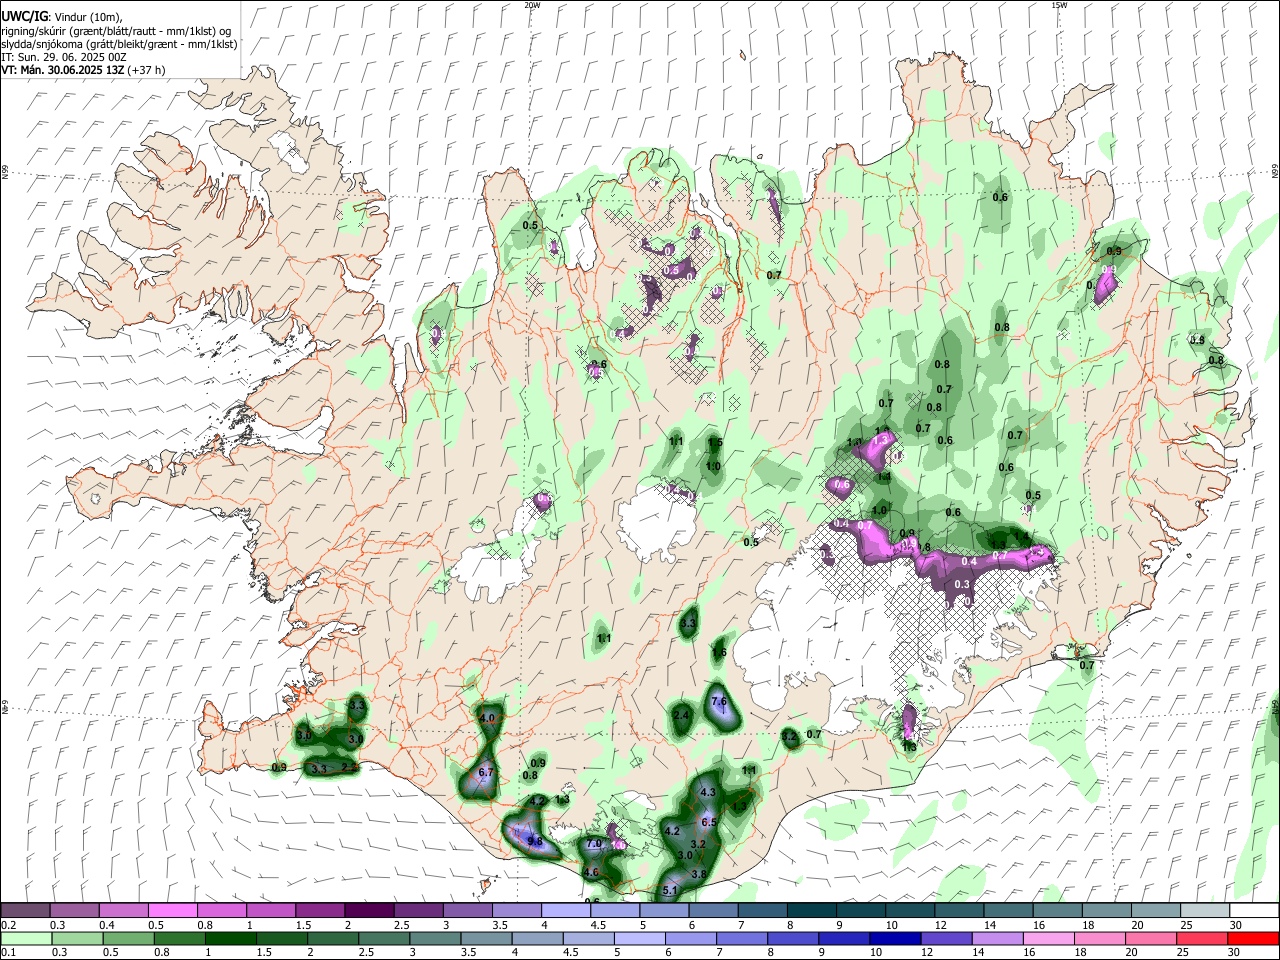Pick the white 30 swatch ending the upper legend row
Viewport: 1280px width, 960px height.
(1253, 911)
